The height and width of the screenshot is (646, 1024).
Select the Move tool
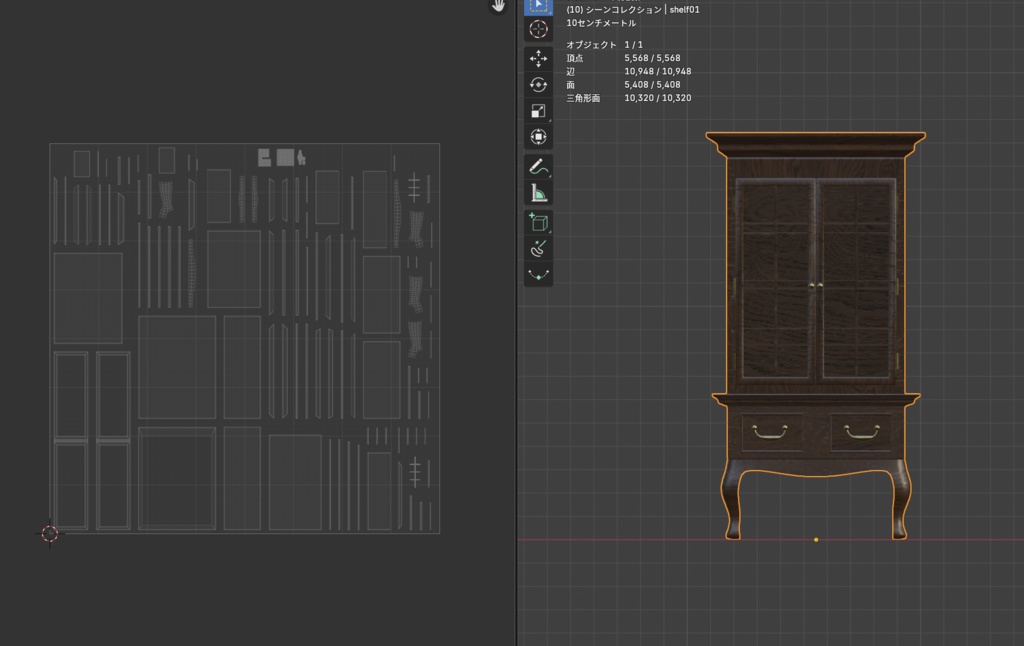[x=538, y=59]
